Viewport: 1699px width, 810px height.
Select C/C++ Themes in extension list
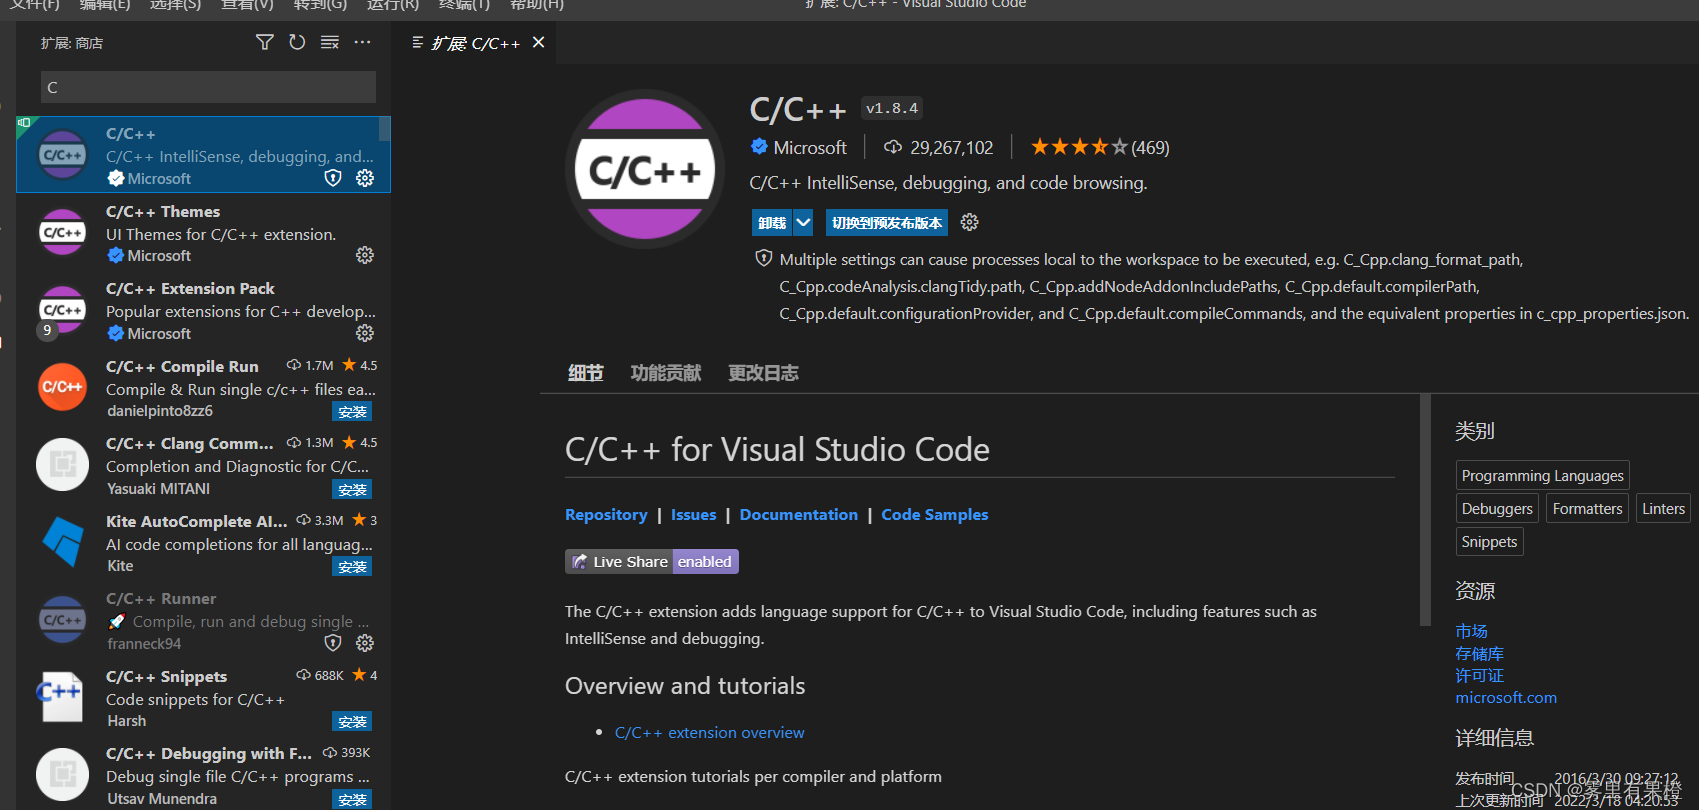tap(203, 233)
